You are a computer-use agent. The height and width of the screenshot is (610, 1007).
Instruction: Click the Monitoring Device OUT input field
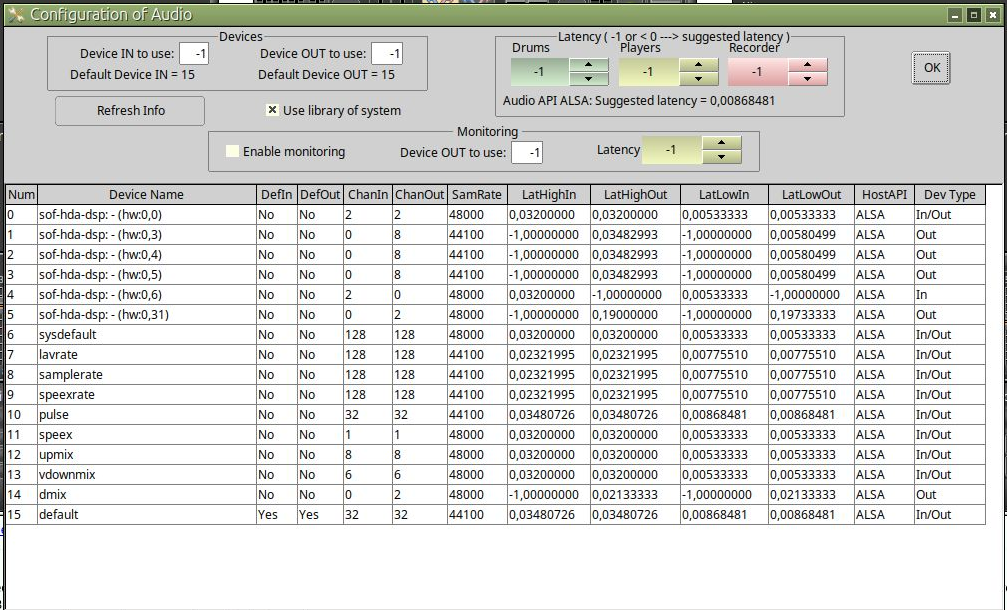point(526,152)
